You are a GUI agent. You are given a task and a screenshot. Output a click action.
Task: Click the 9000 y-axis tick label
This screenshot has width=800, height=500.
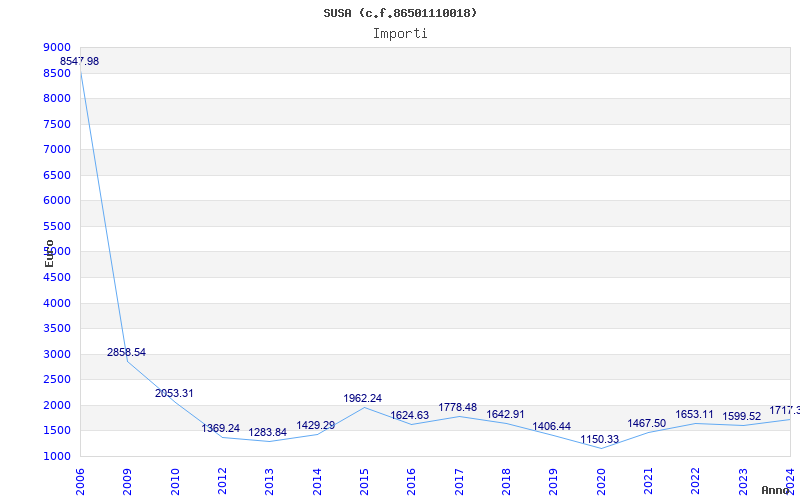click(57, 47)
